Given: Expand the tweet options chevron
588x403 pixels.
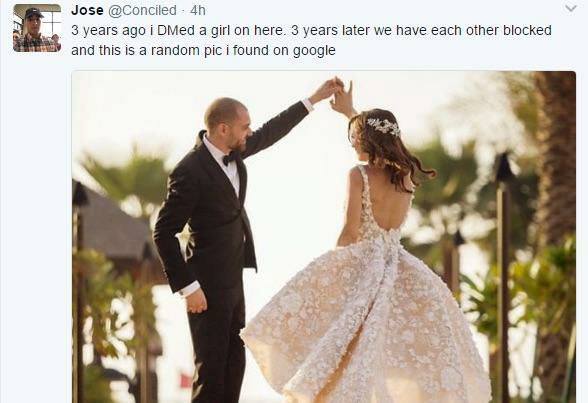Looking at the screenshot, I should [x=571, y=8].
